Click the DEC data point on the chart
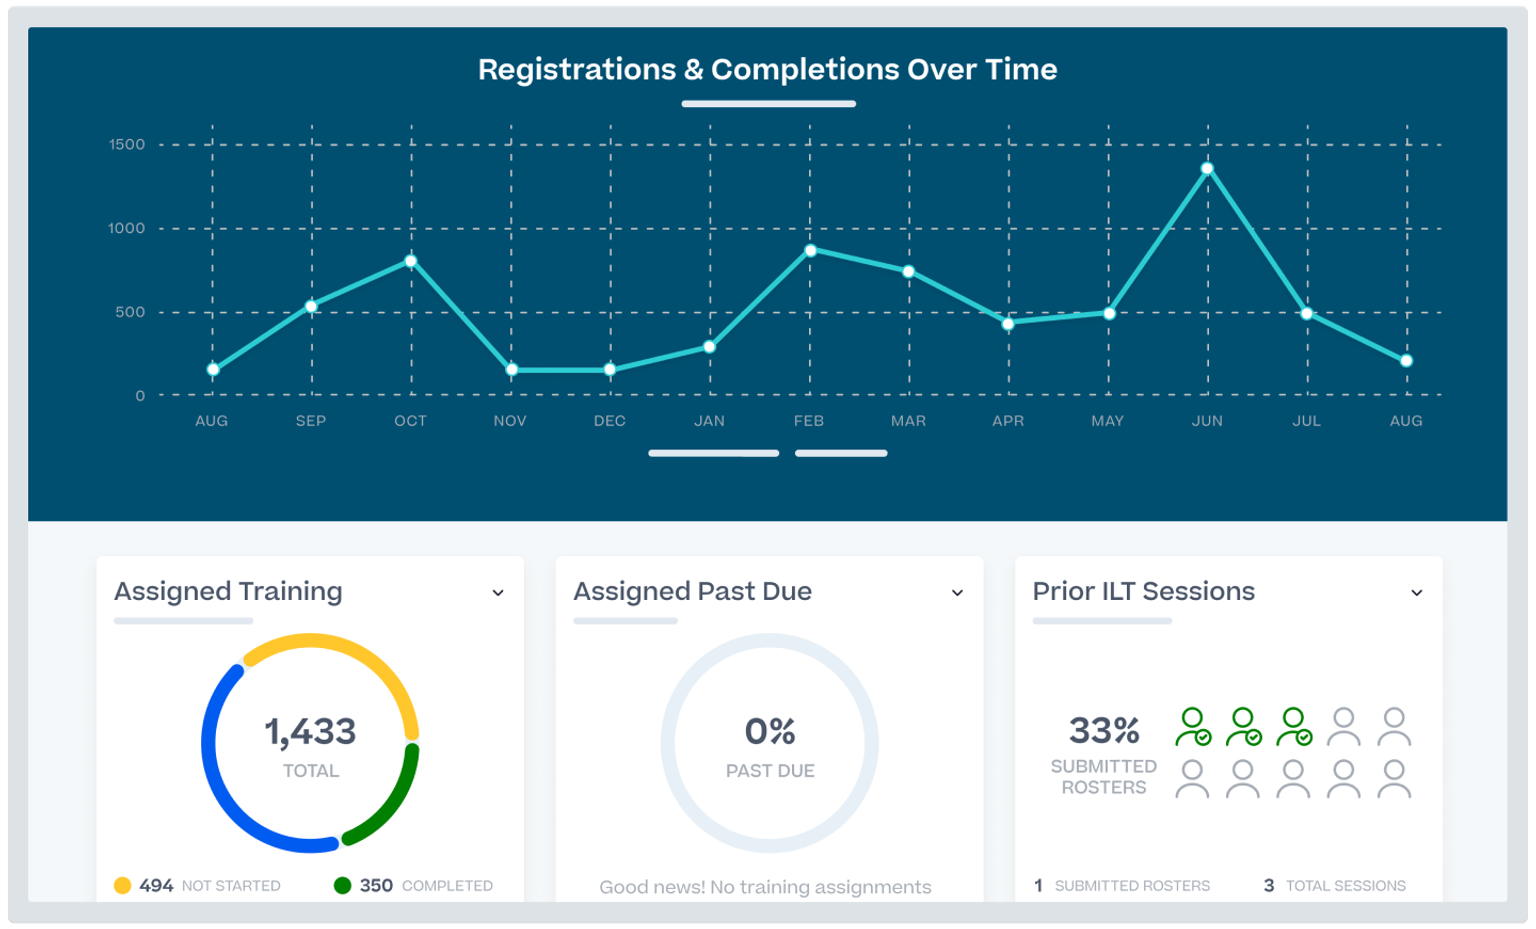Image resolution: width=1536 pixels, height=929 pixels. pyautogui.click(x=610, y=370)
